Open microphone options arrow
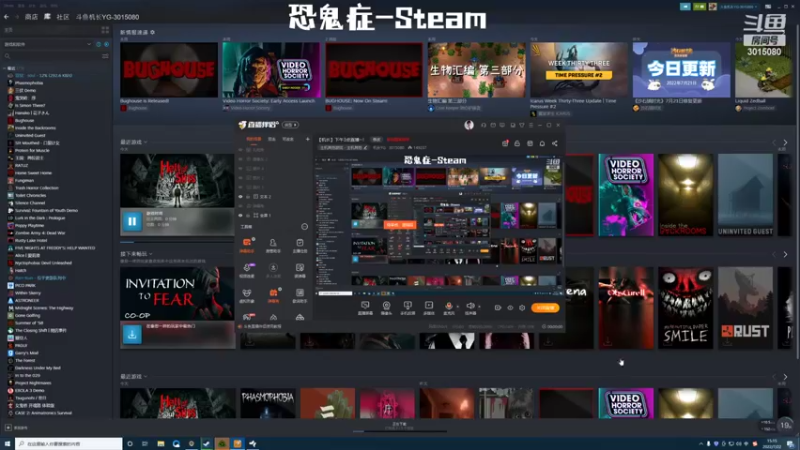 [x=457, y=307]
